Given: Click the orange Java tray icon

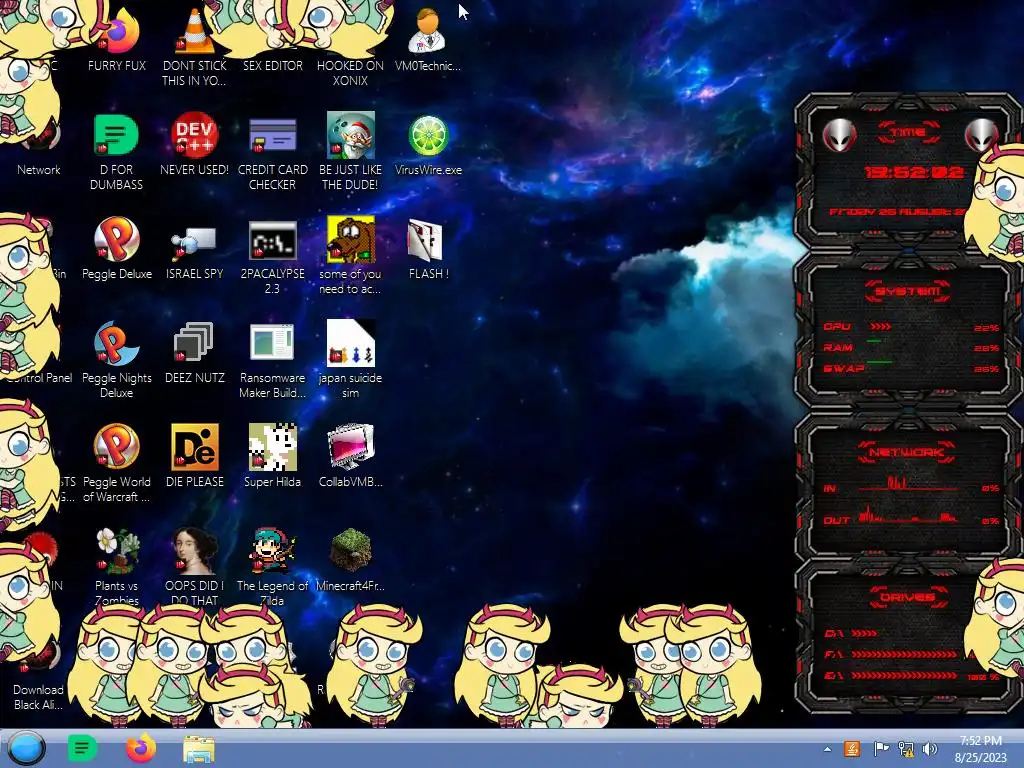Looking at the screenshot, I should pos(852,749).
